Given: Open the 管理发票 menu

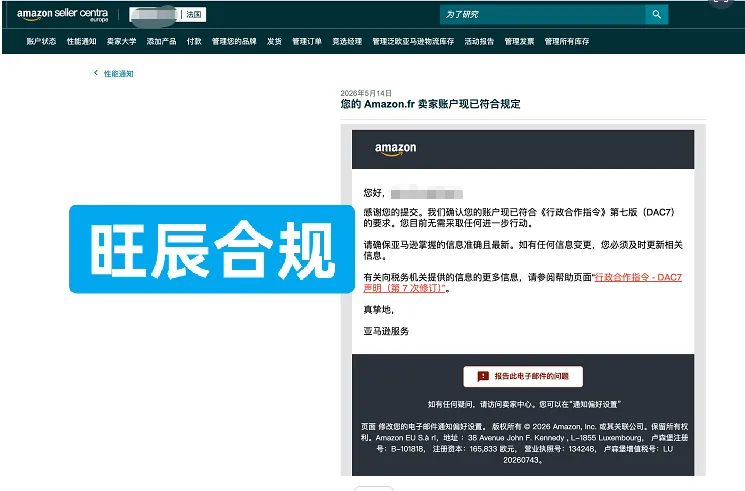Looking at the screenshot, I should tap(519, 41).
